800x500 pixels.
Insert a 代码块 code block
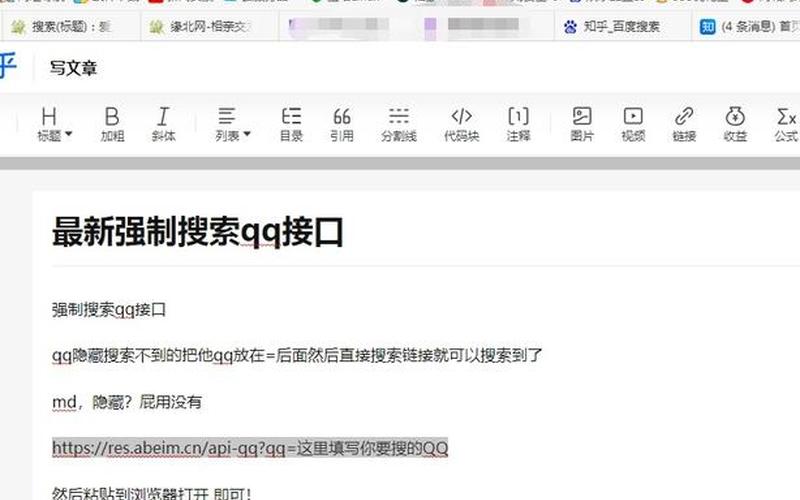pyautogui.click(x=462, y=124)
